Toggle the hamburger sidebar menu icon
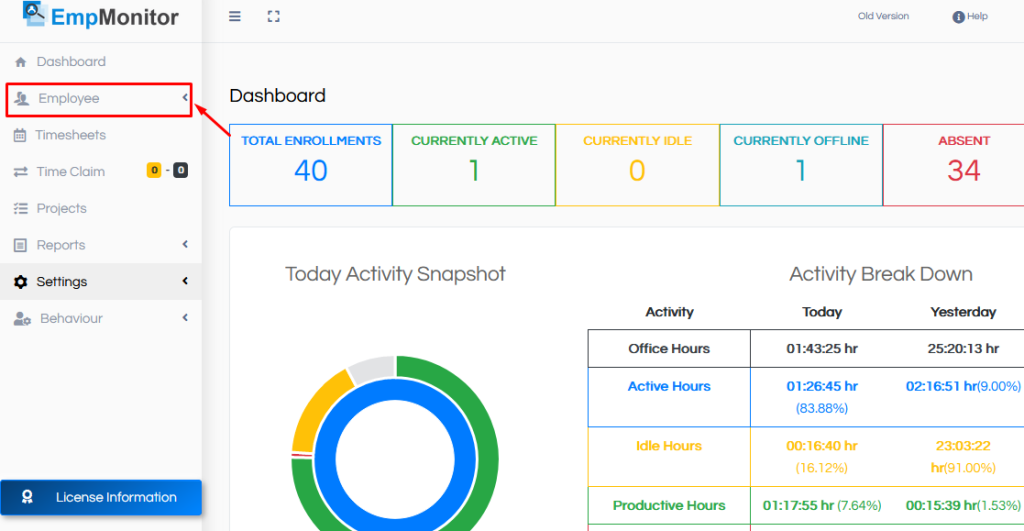1024x531 pixels. tap(234, 16)
